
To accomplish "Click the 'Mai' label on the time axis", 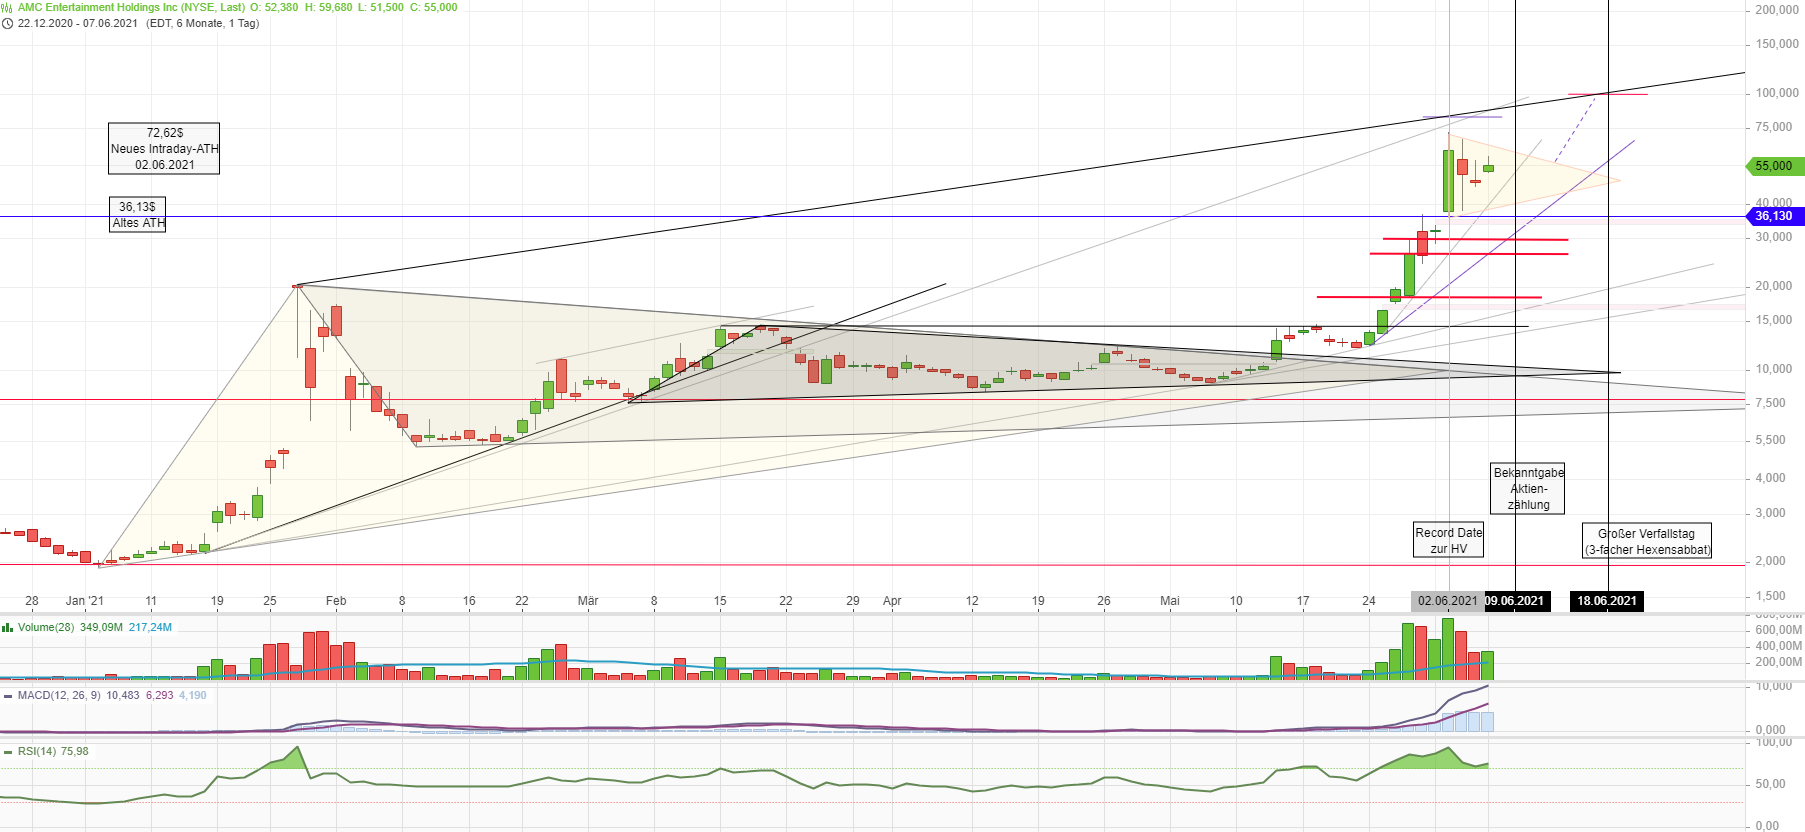I will coord(1169,601).
